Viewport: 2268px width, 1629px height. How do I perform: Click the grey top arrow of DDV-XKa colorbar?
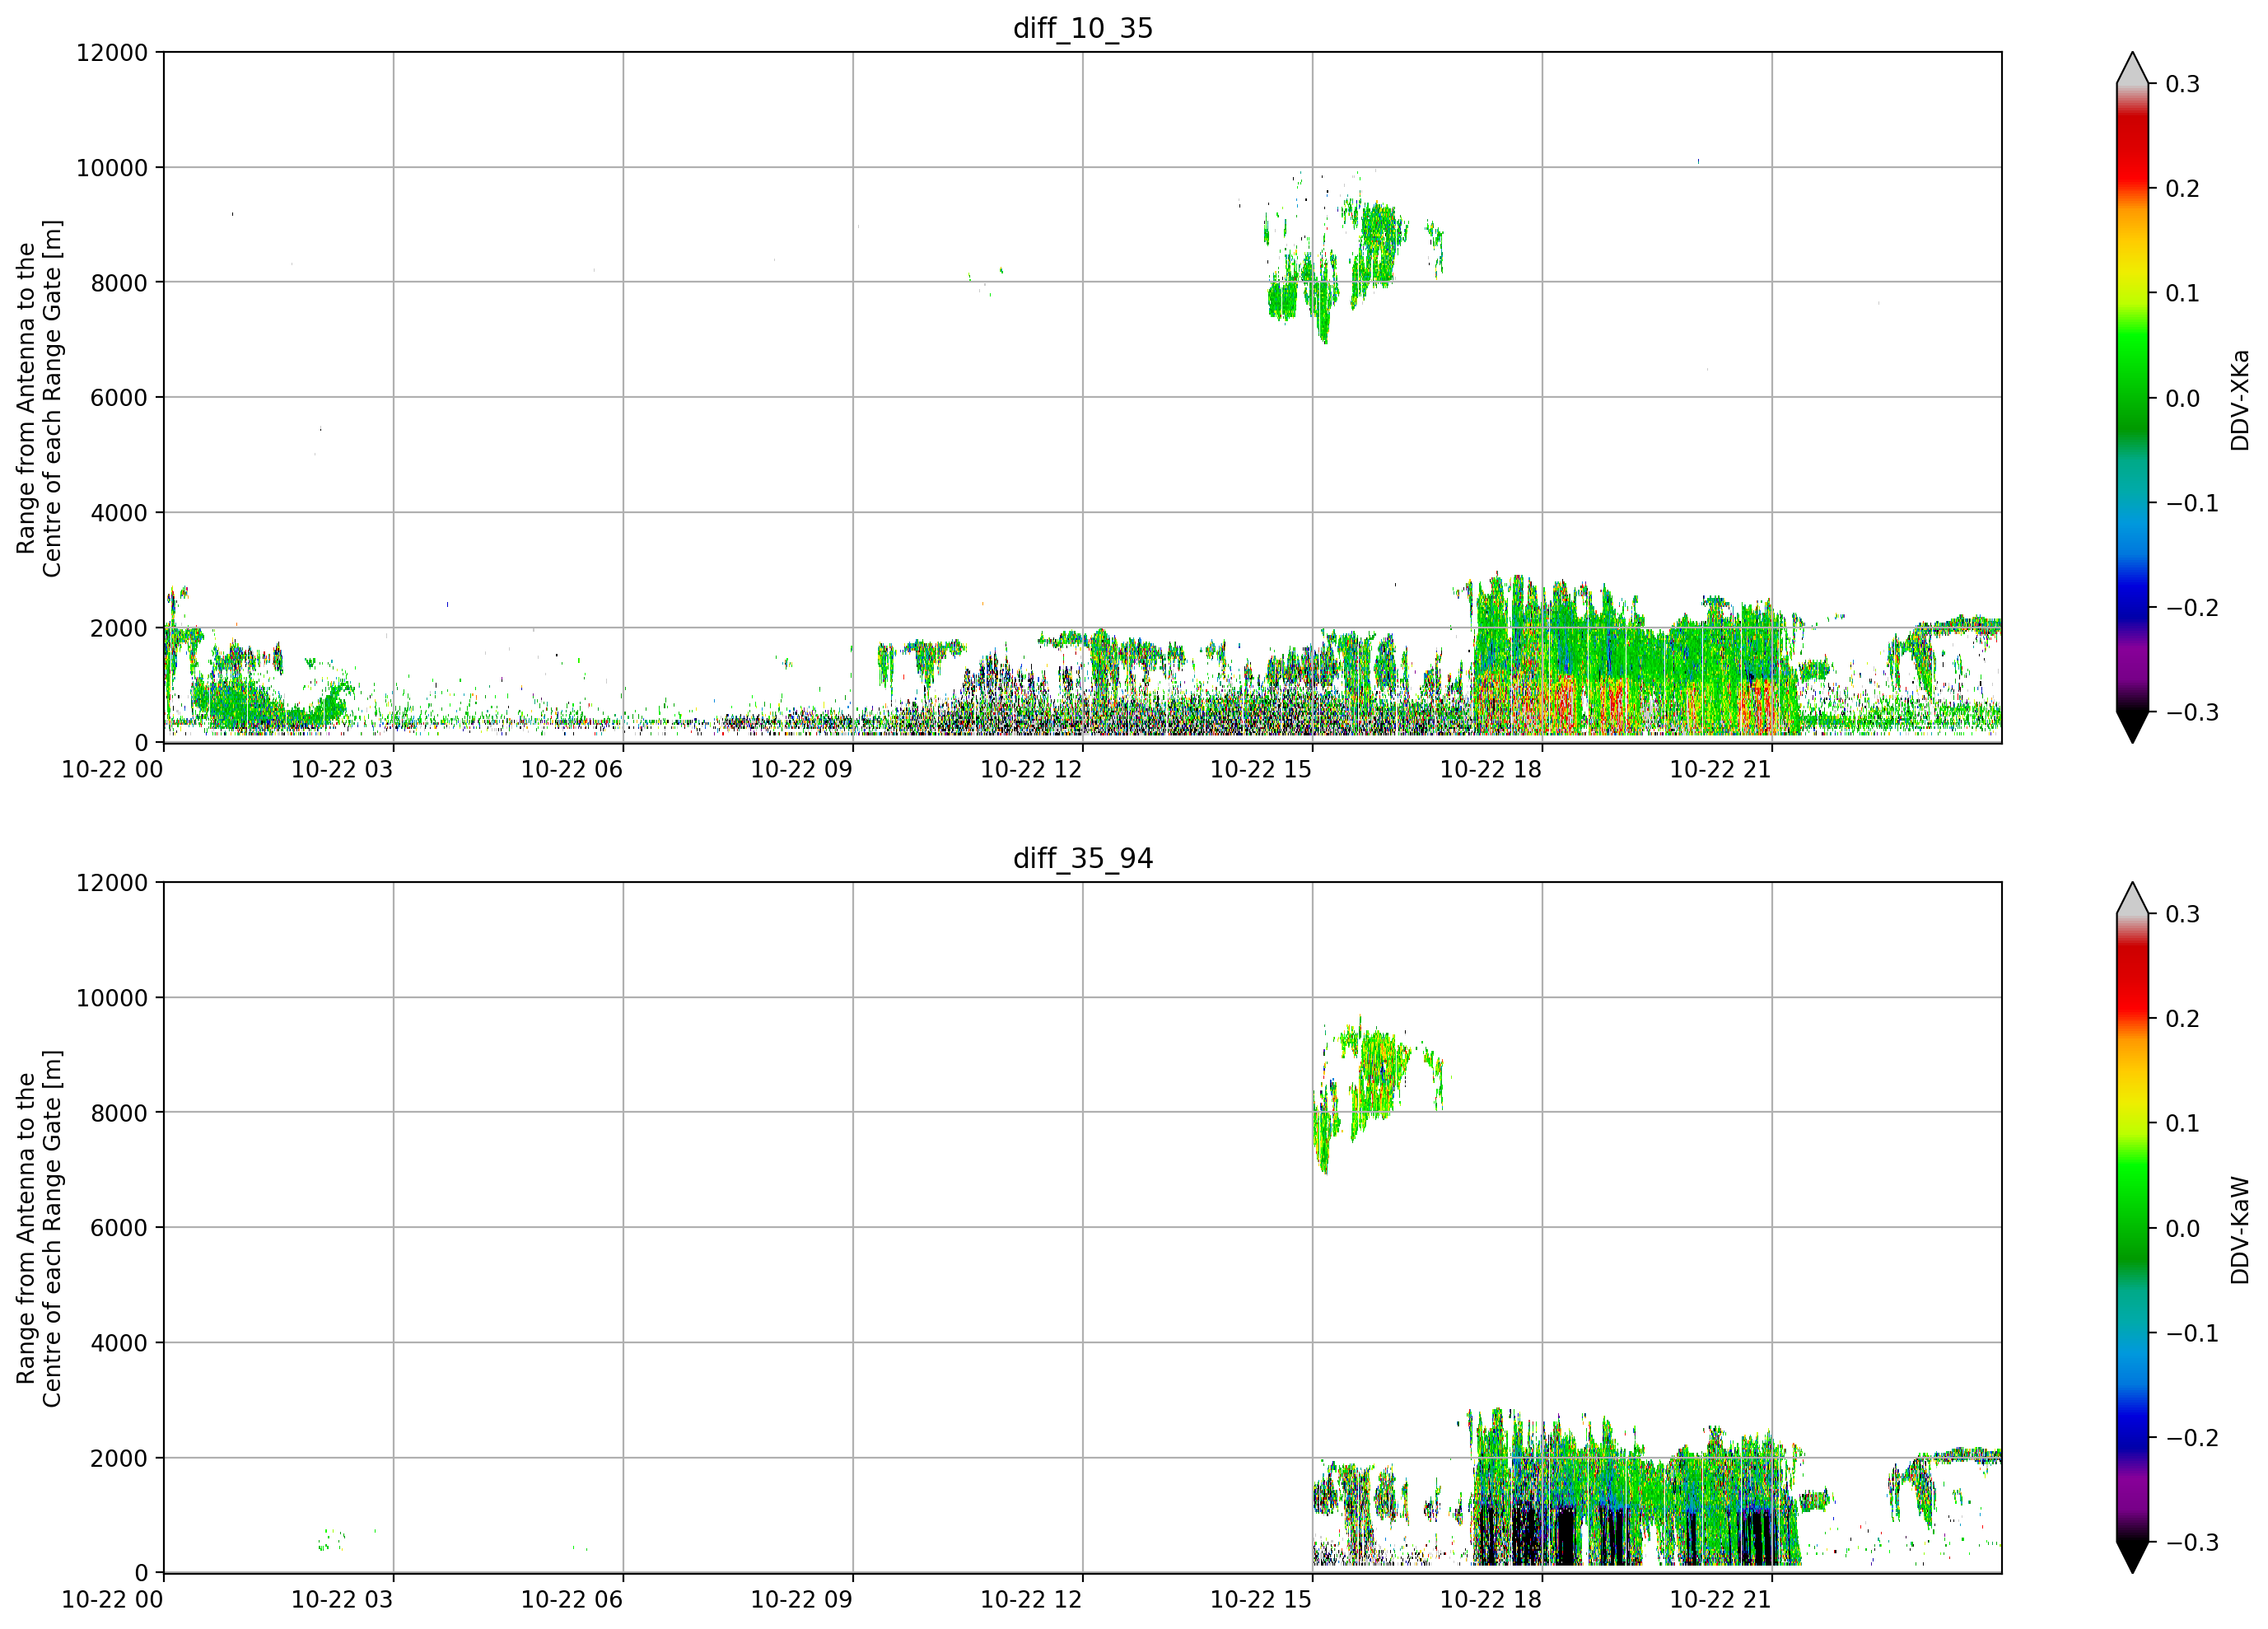(2132, 69)
